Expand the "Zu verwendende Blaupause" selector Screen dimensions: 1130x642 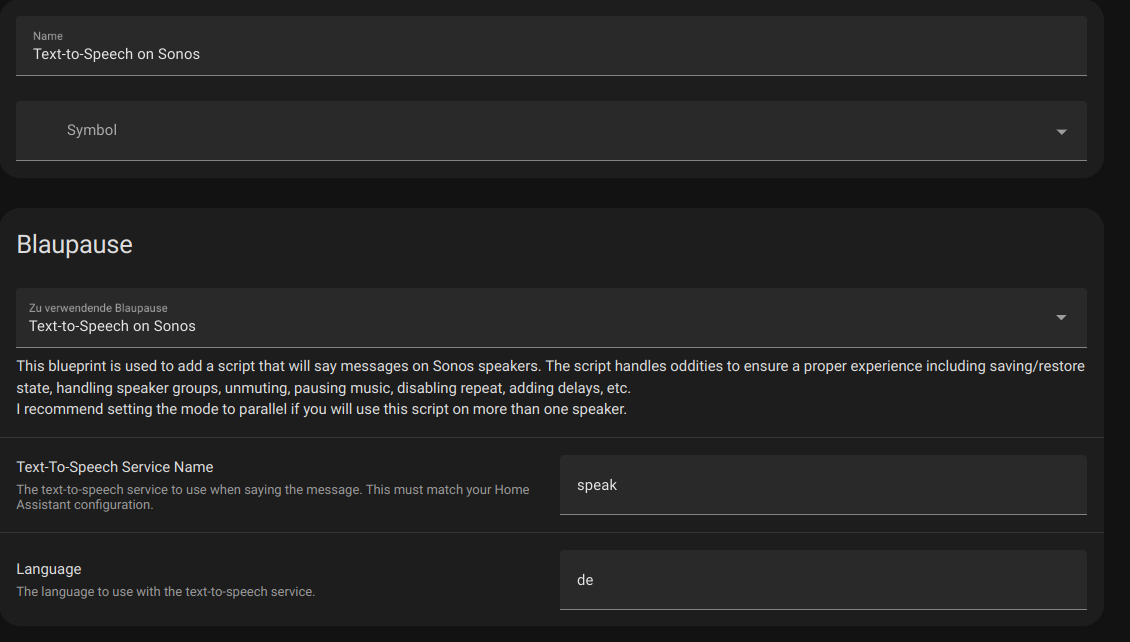point(550,318)
